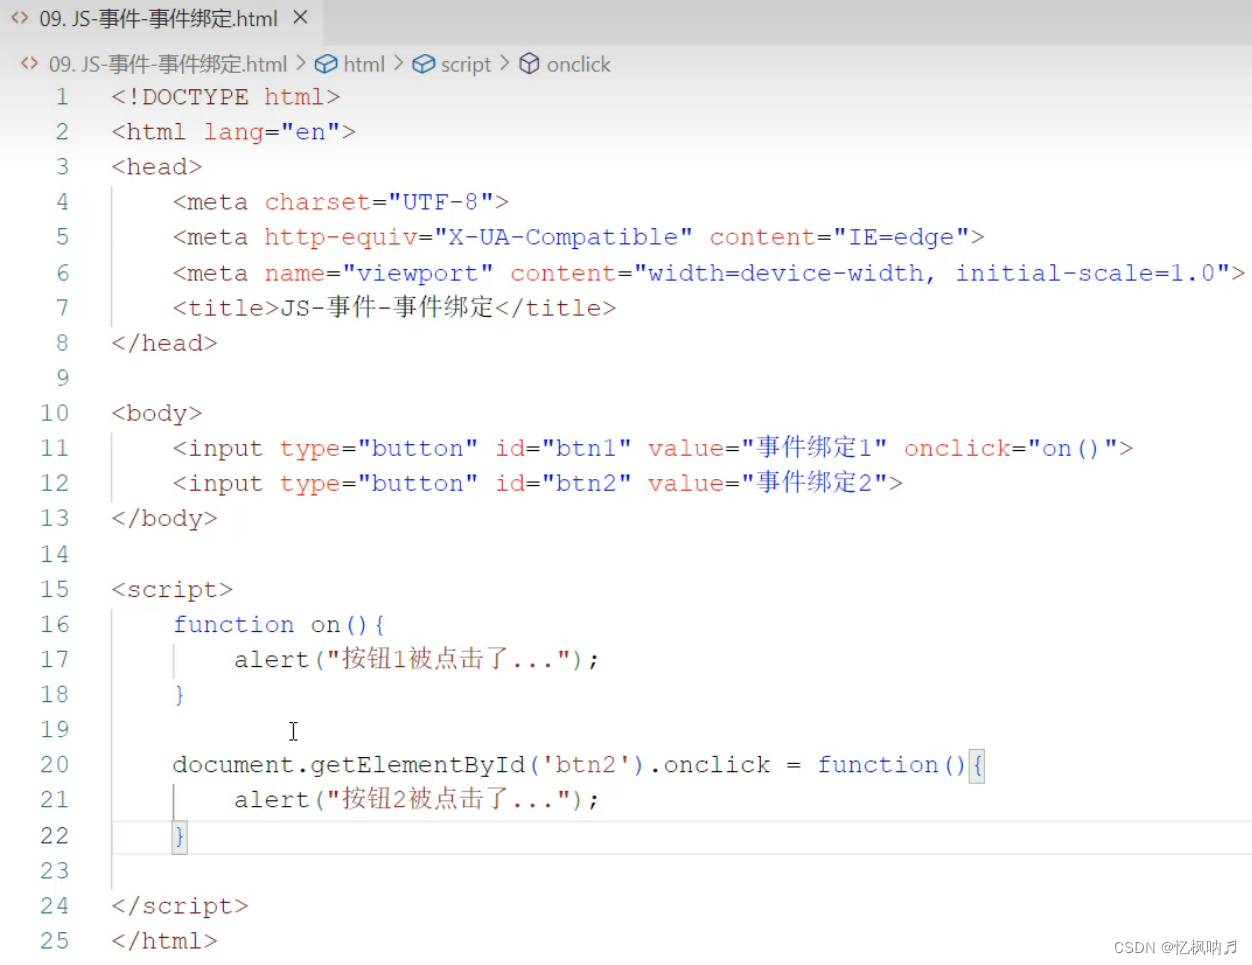This screenshot has height=965, width=1252.
Task: Click the chevron before the onclick breadcrumb
Action: click(x=504, y=63)
